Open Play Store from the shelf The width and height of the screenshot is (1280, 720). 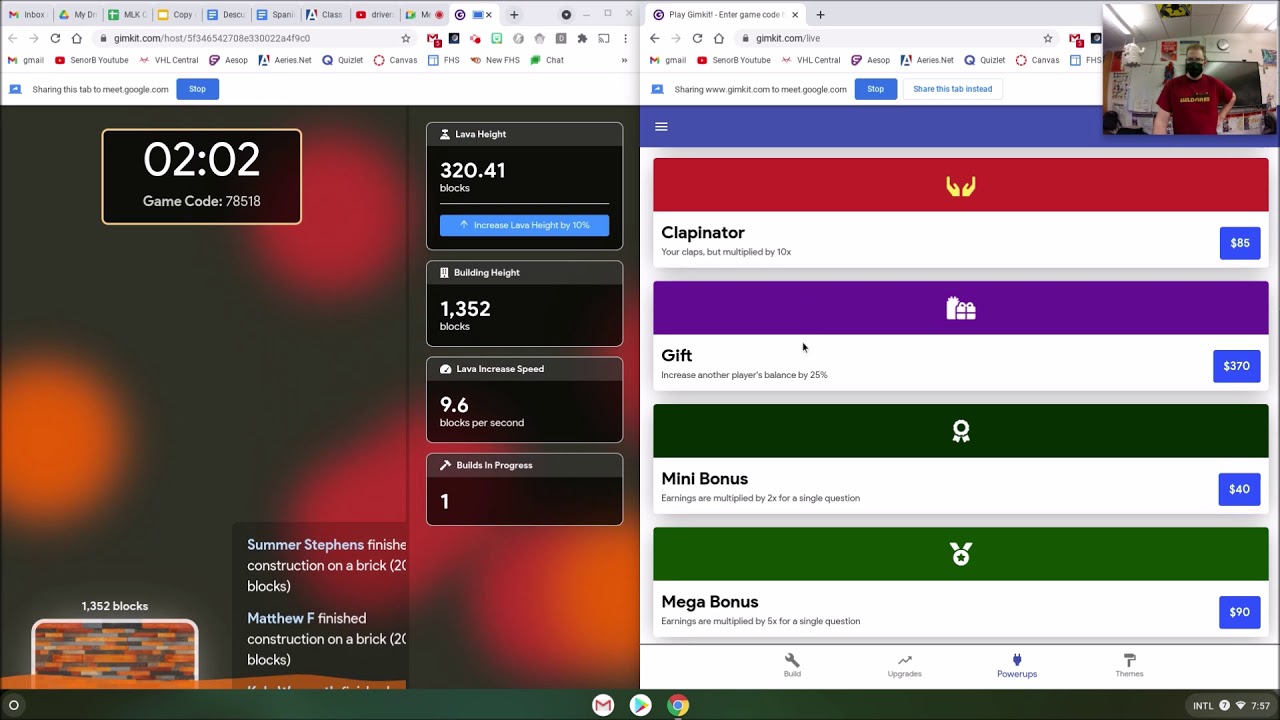point(640,705)
